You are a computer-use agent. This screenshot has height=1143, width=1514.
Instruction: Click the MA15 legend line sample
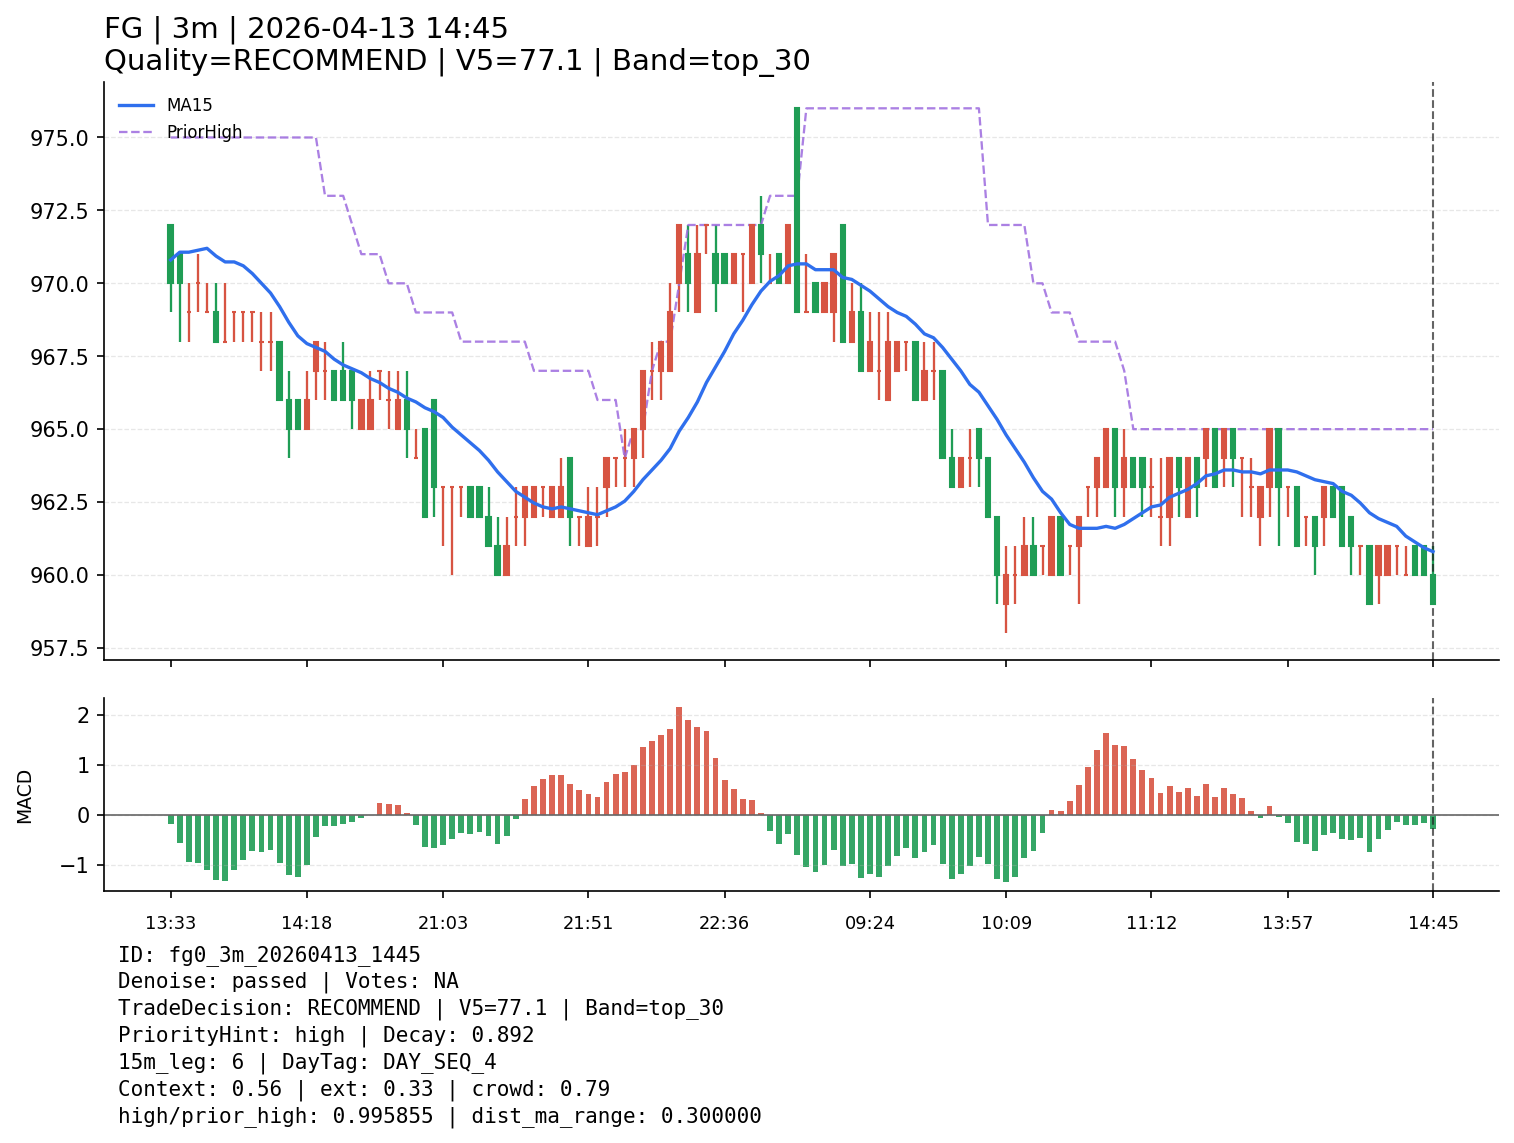(x=137, y=105)
